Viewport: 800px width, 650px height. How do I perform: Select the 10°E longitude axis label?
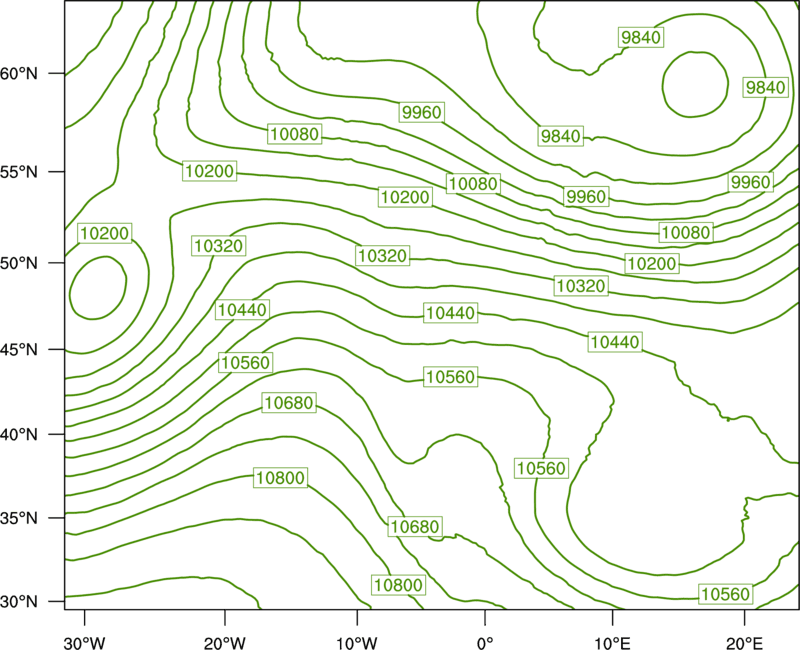coord(612,643)
